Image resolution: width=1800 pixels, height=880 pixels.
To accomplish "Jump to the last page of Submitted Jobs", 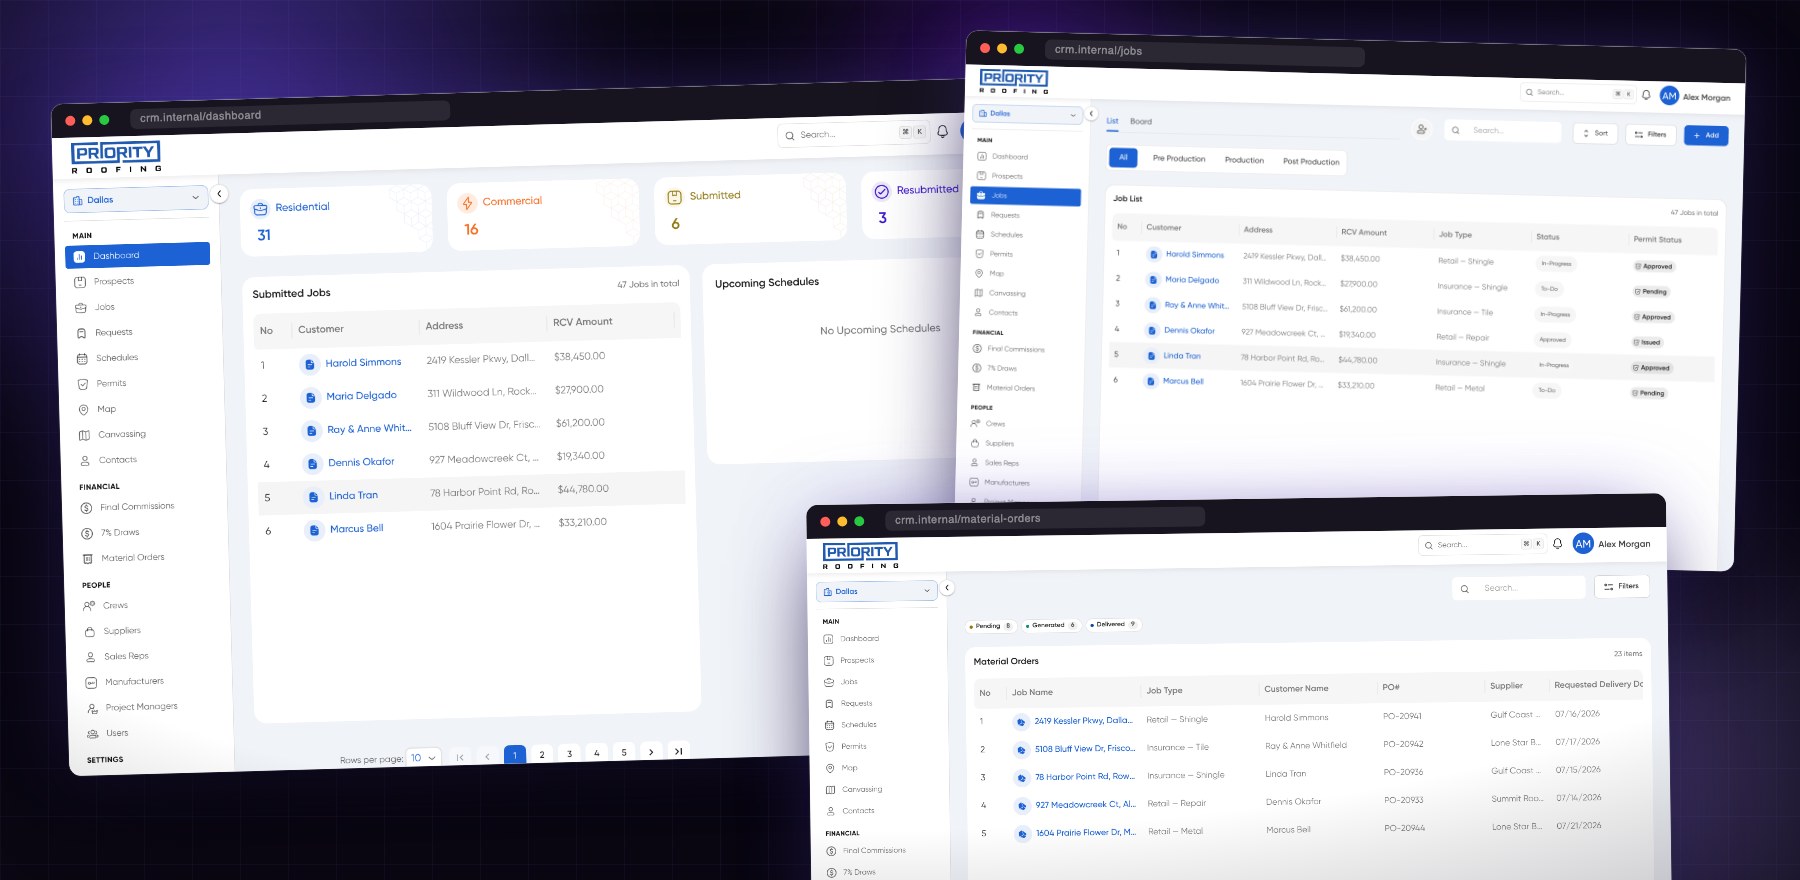I will click(x=679, y=751).
